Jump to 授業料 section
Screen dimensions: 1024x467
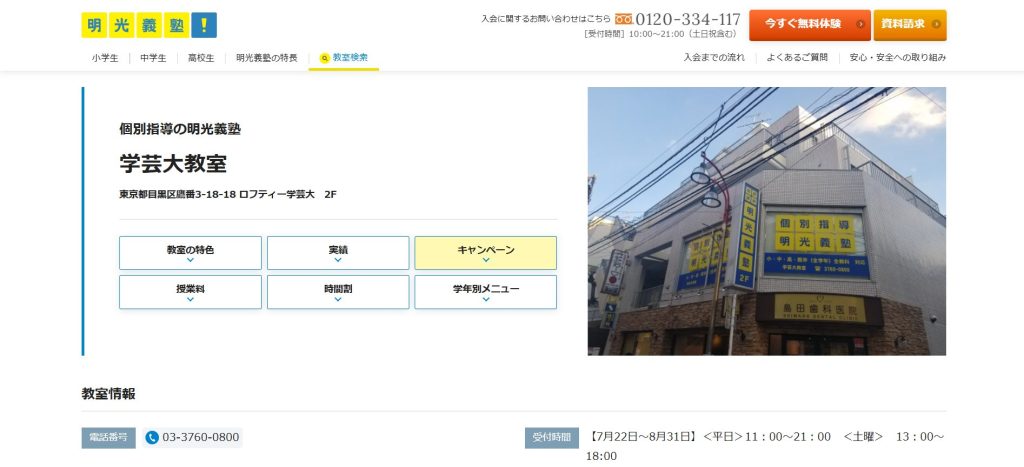pos(190,292)
